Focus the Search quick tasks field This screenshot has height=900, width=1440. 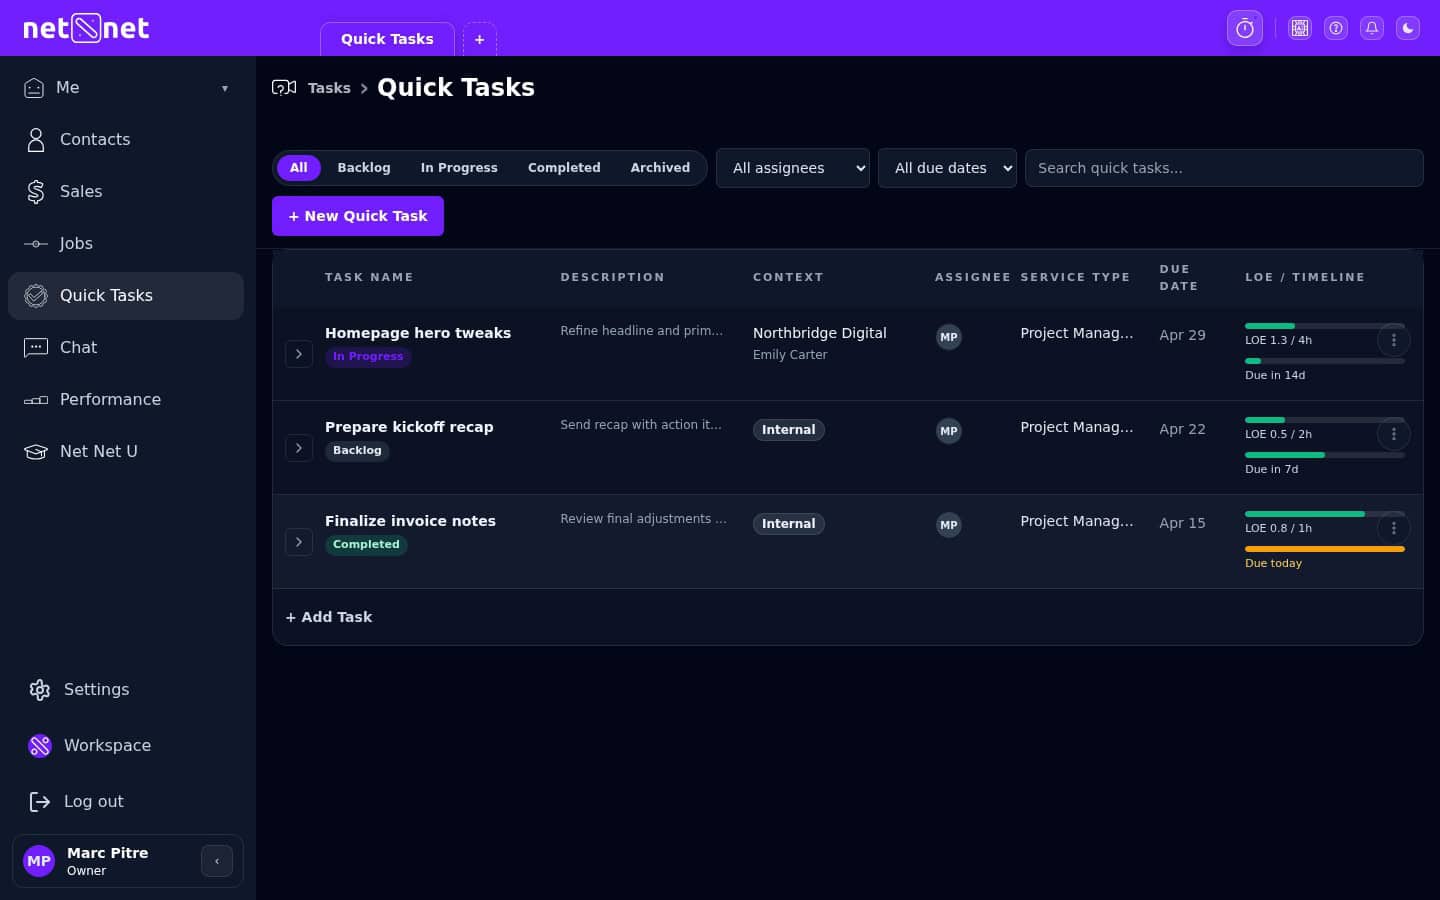pos(1223,168)
